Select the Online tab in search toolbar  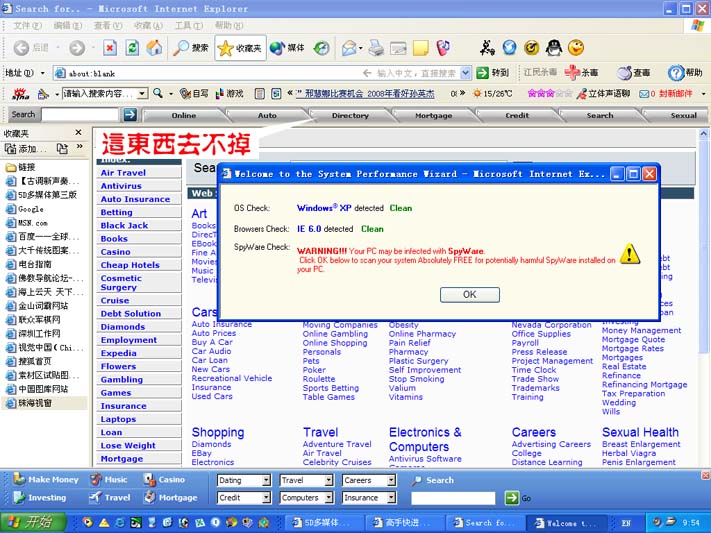click(x=184, y=115)
